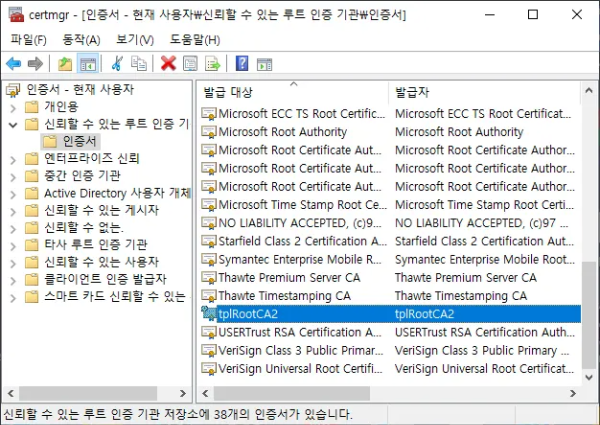Open the 도움말(H) menu
The width and height of the screenshot is (600, 425).
pos(195,39)
